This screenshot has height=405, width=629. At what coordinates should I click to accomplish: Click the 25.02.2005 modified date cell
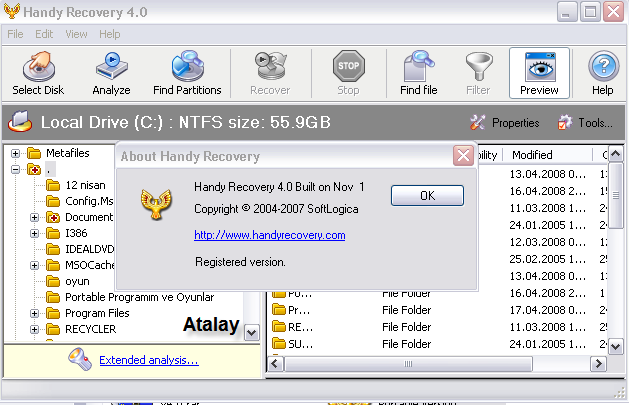click(x=548, y=259)
